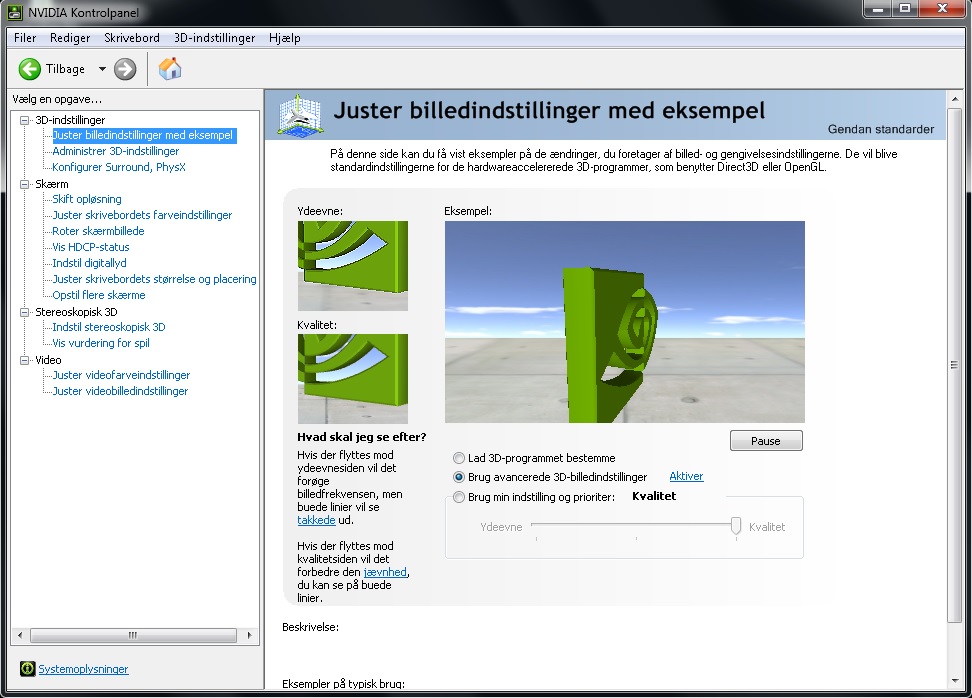Open the Rediger menu
The image size is (972, 698).
70,38
